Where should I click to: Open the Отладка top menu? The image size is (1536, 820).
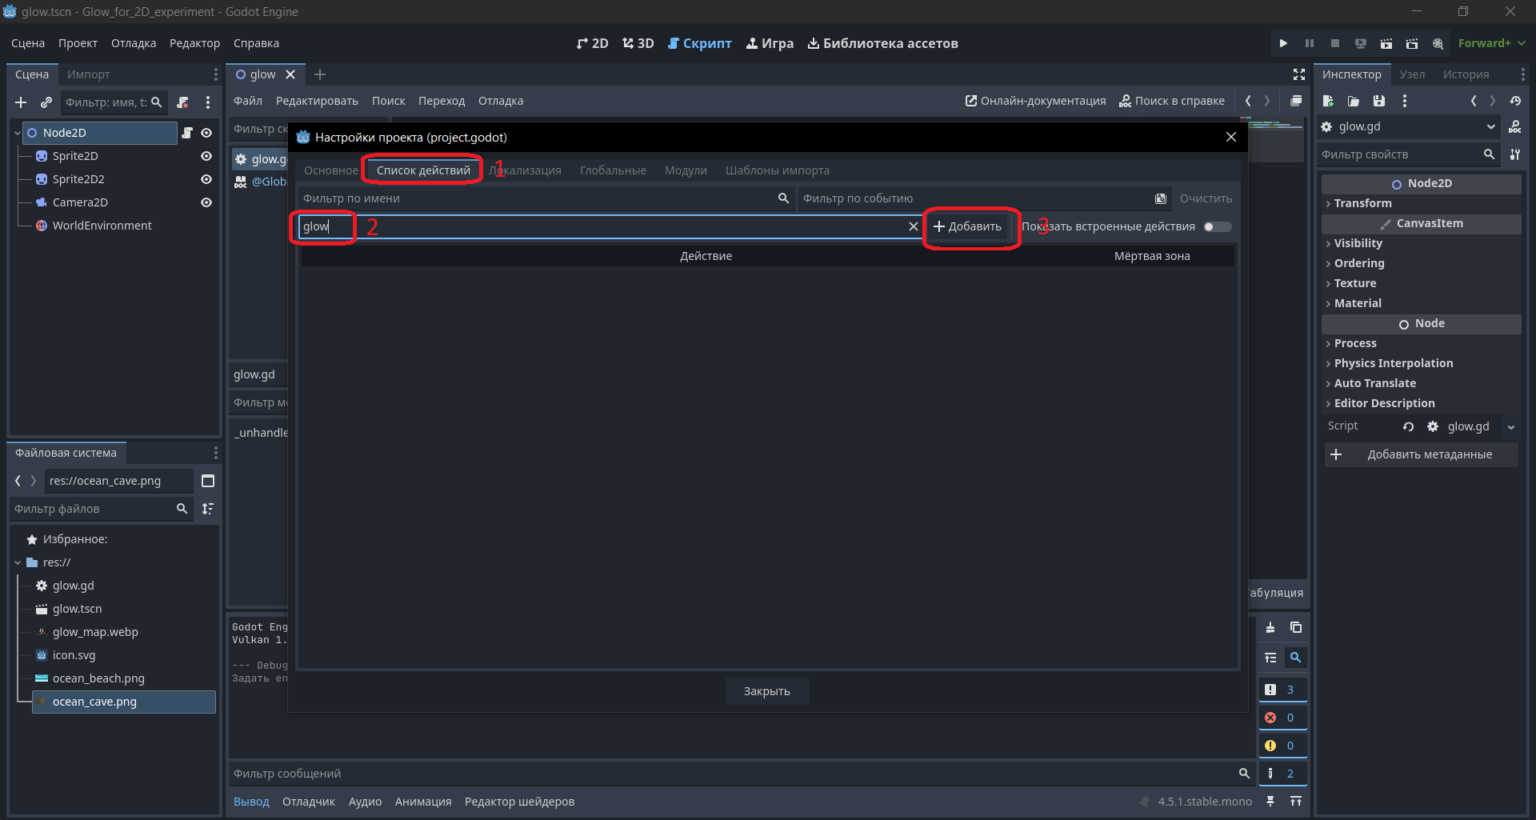tap(133, 43)
